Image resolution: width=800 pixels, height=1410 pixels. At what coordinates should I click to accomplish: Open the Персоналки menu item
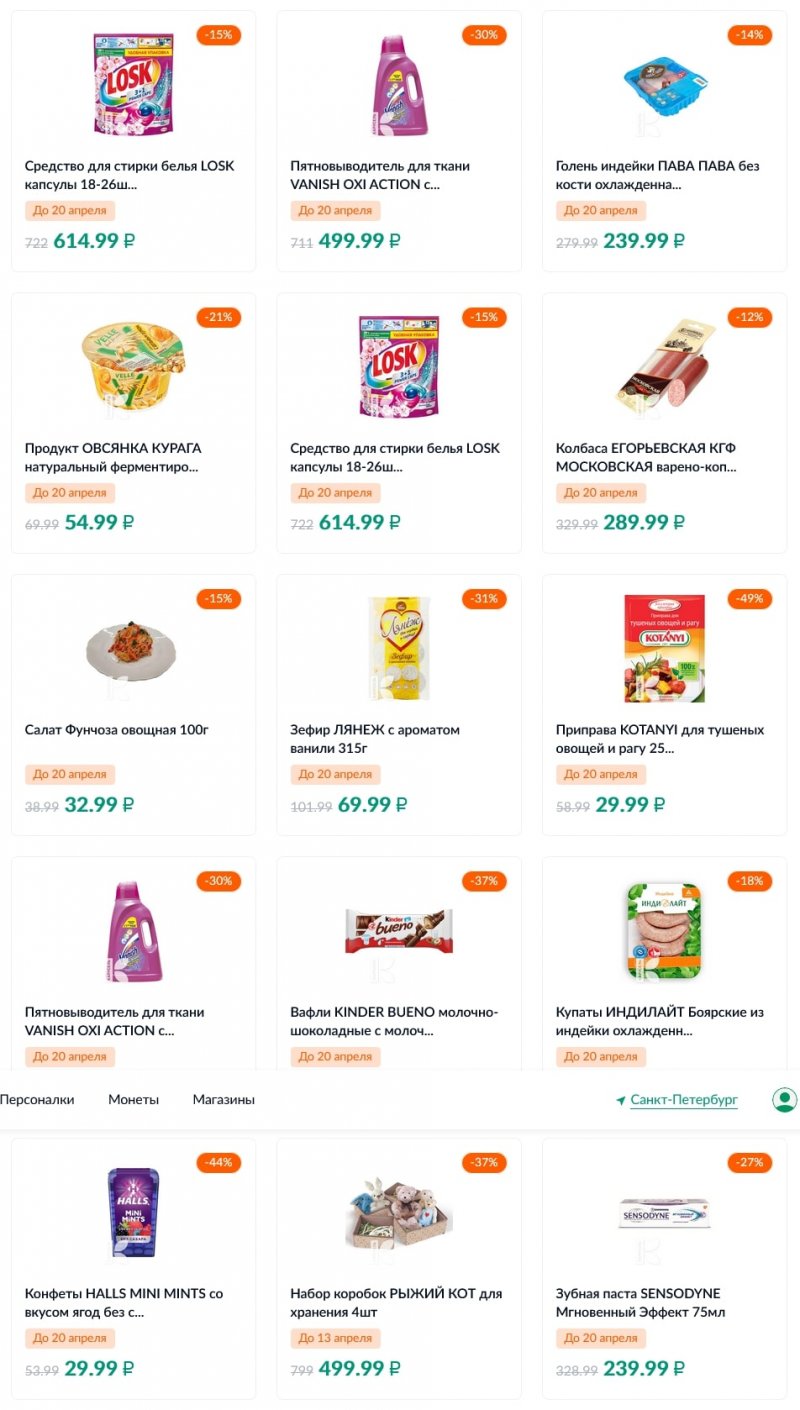37,1100
